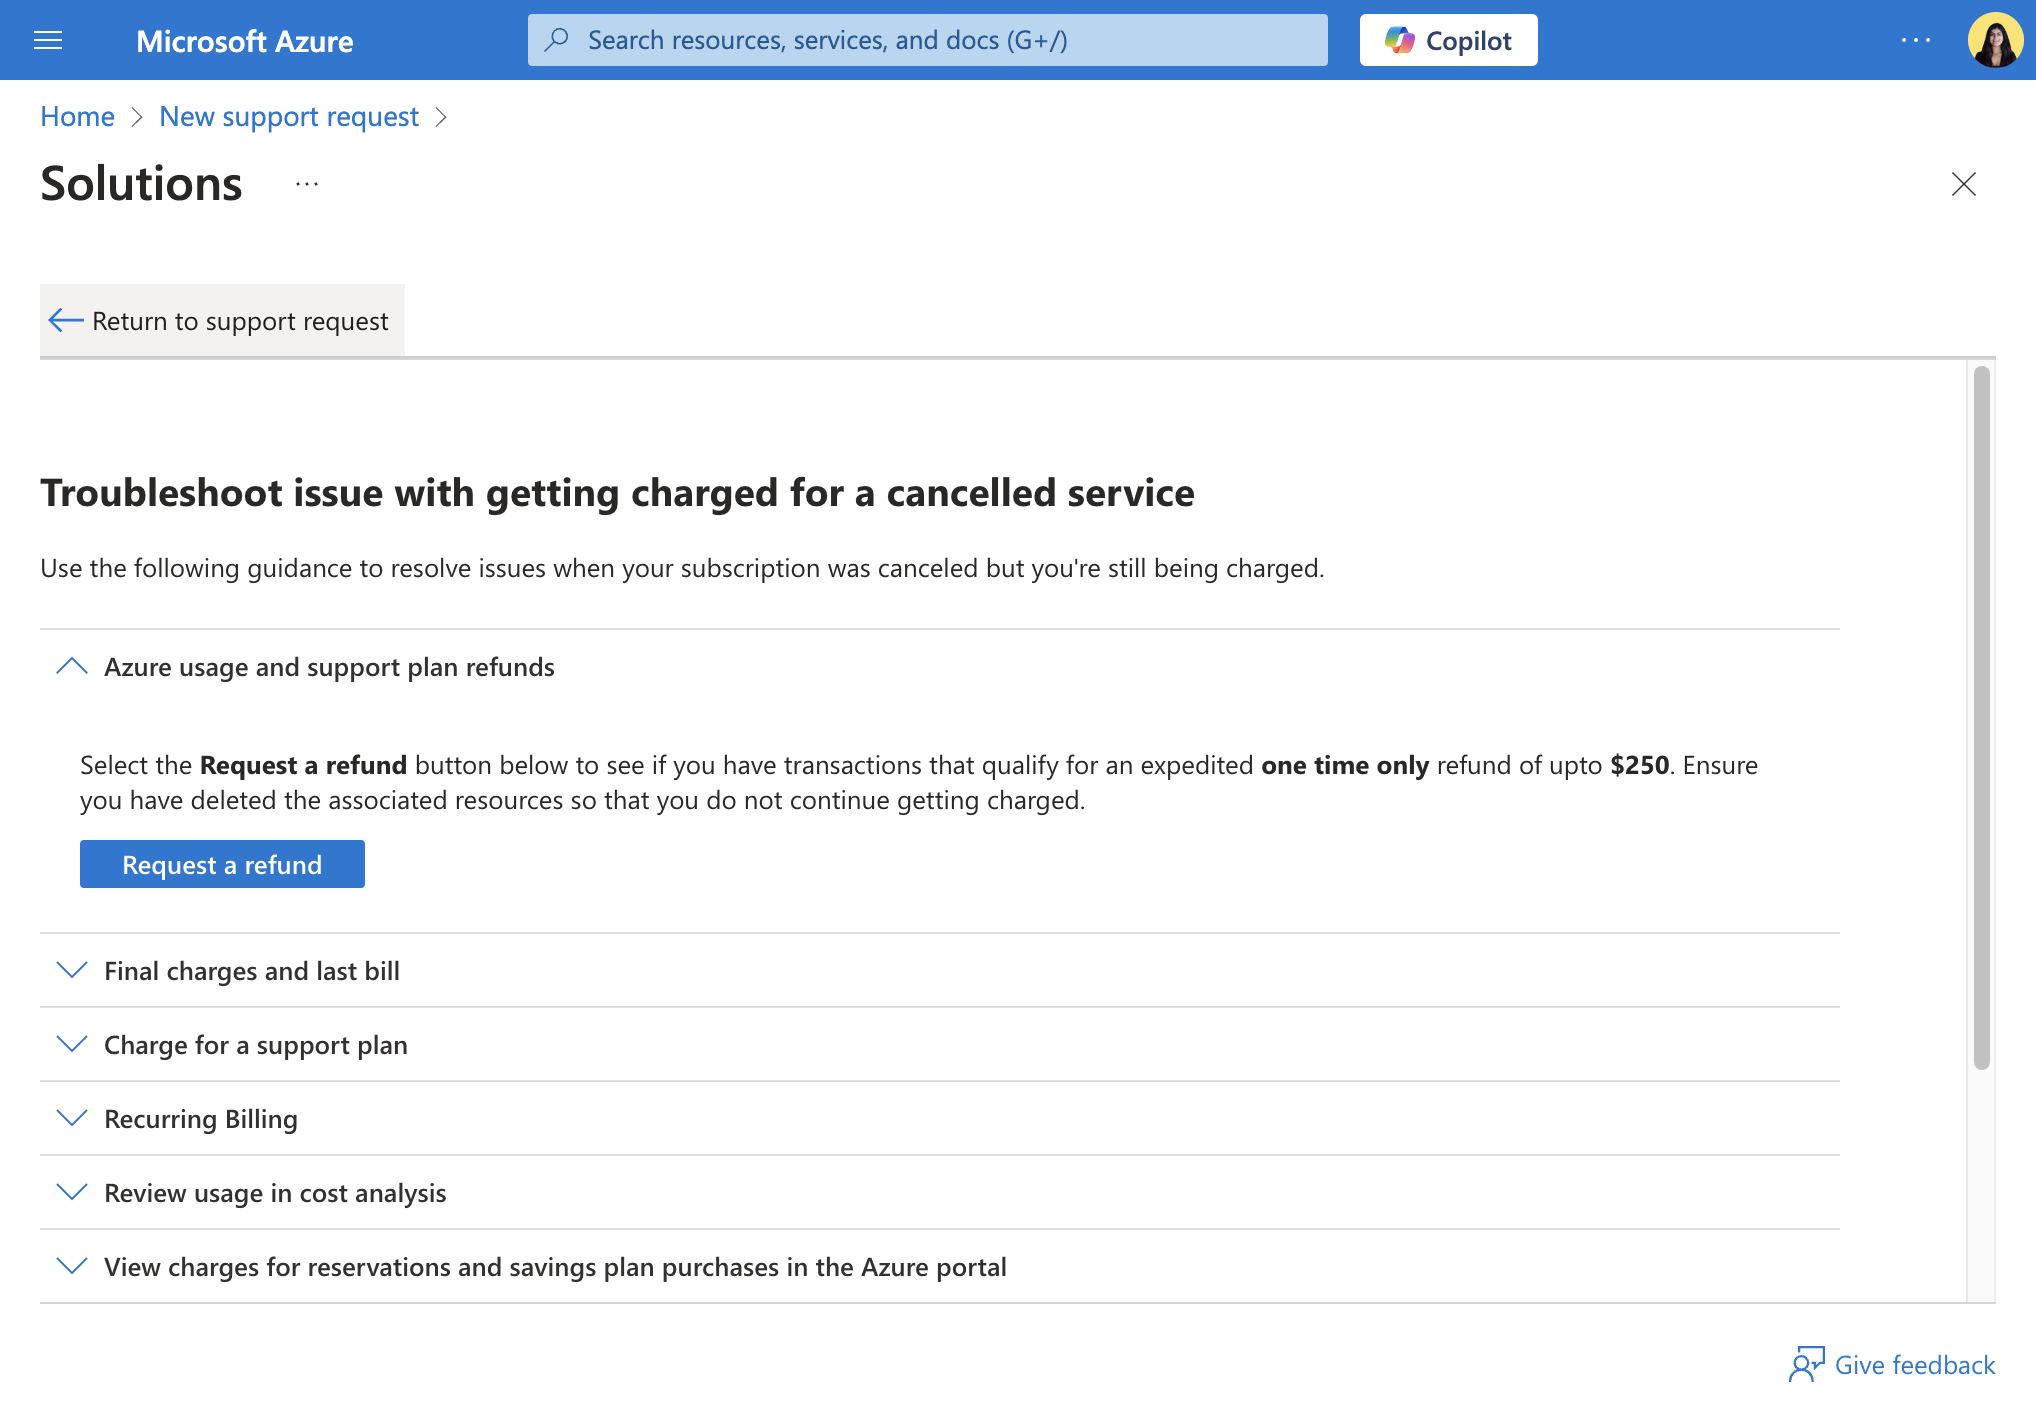The width and height of the screenshot is (2036, 1424).
Task: Open the header ellipsis menu
Action: pyautogui.click(x=1916, y=40)
